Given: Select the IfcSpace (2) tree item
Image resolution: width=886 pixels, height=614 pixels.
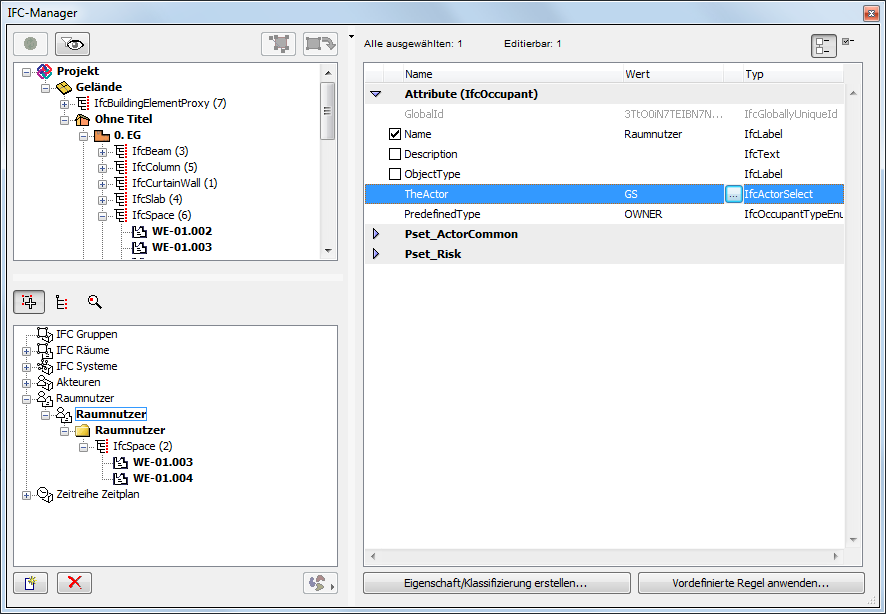Looking at the screenshot, I should [142, 446].
